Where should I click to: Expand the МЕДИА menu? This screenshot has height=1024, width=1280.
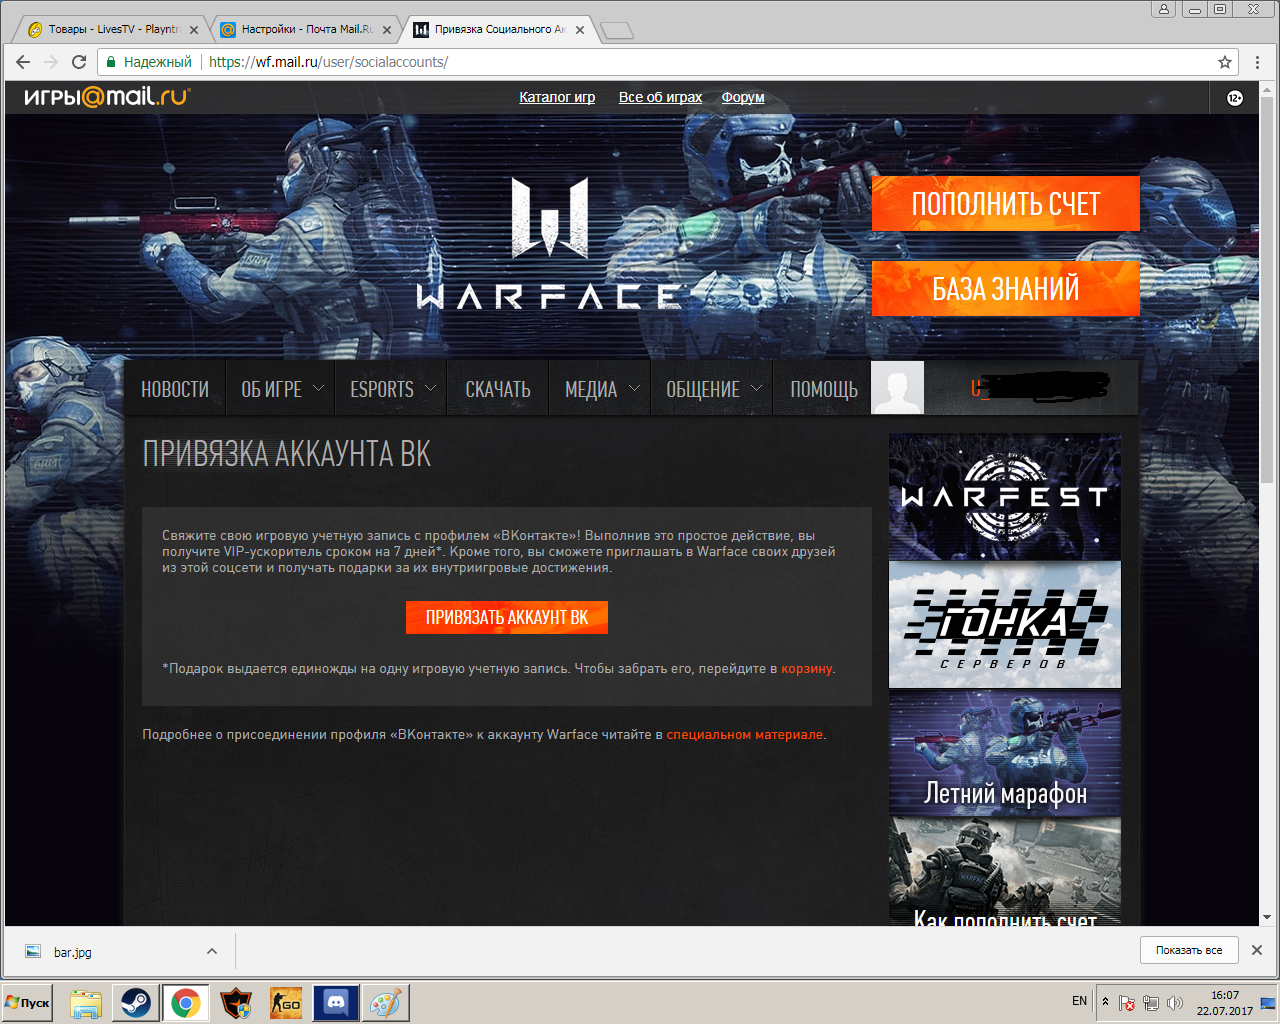pyautogui.click(x=601, y=388)
